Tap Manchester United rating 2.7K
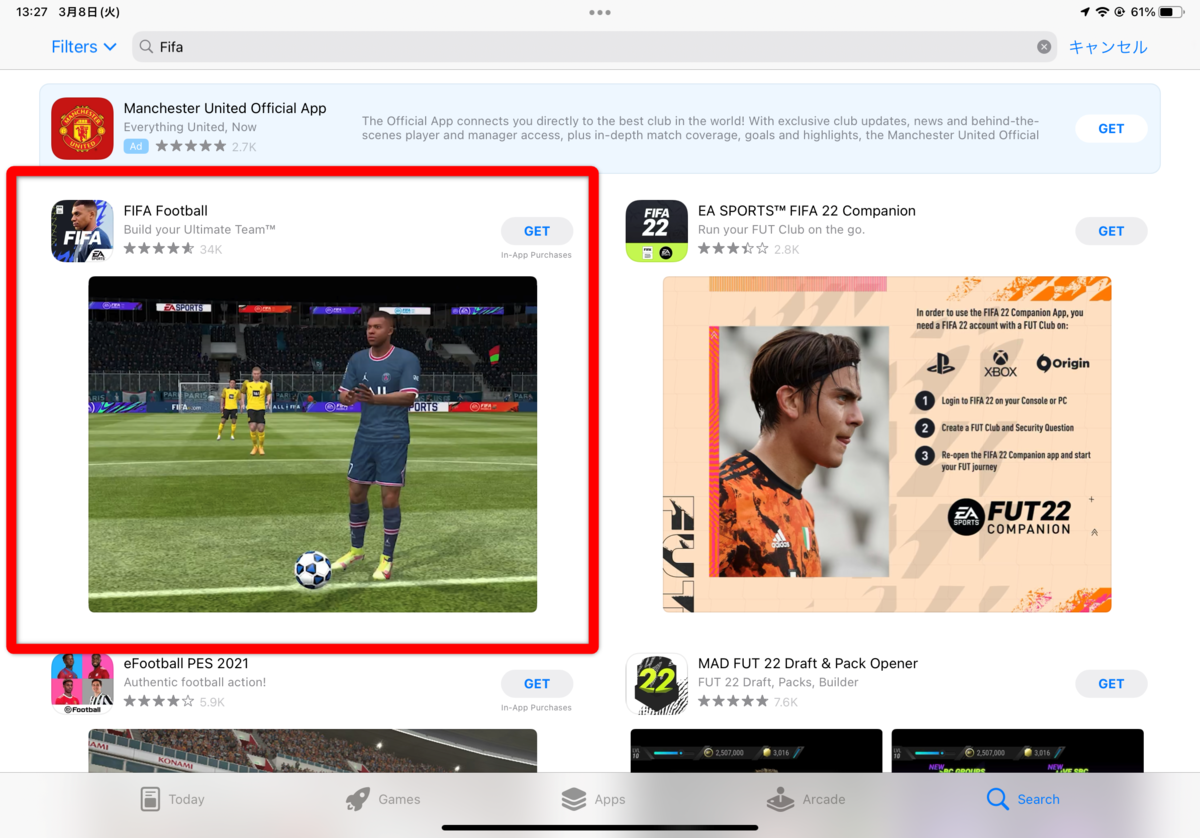The height and width of the screenshot is (838, 1200). [x=206, y=146]
